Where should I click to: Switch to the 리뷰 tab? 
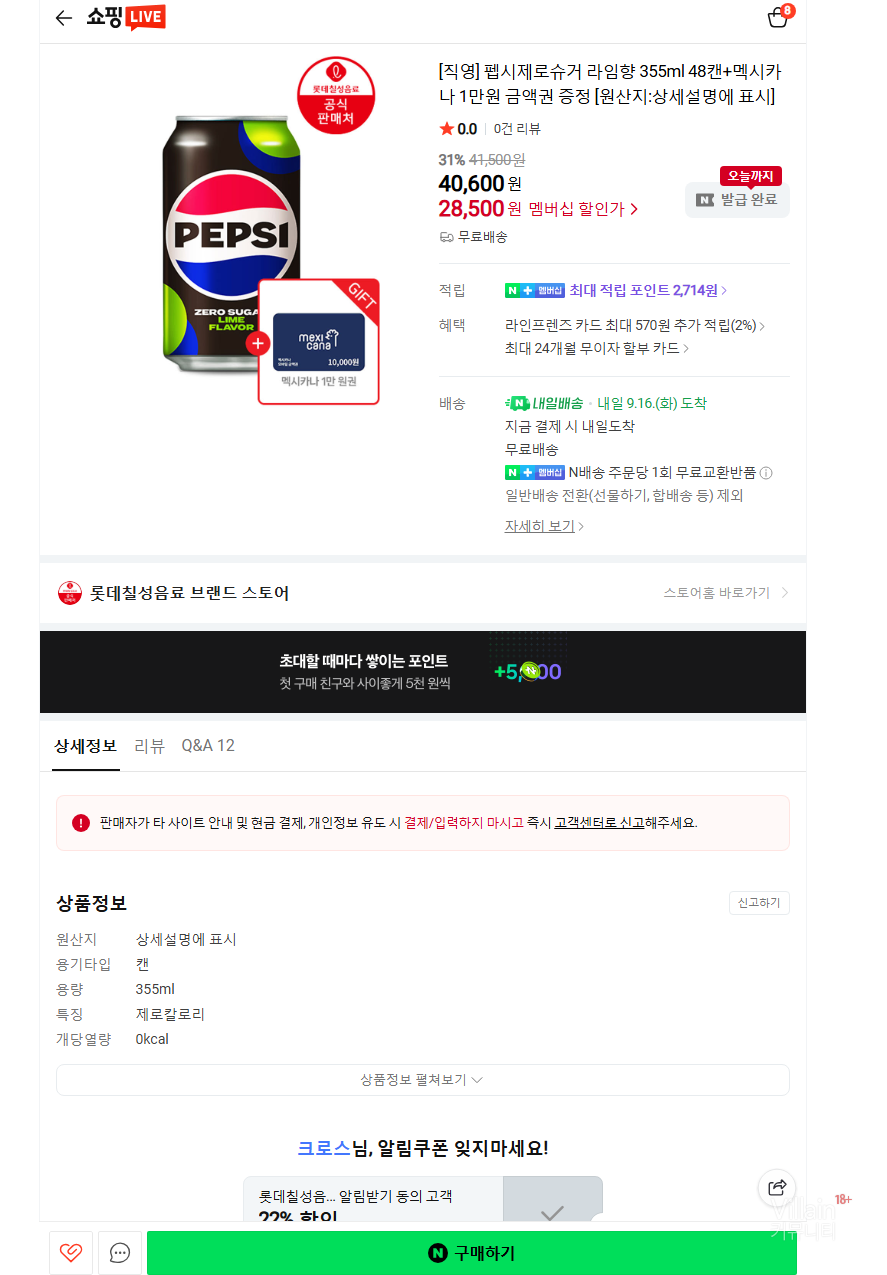coord(150,746)
